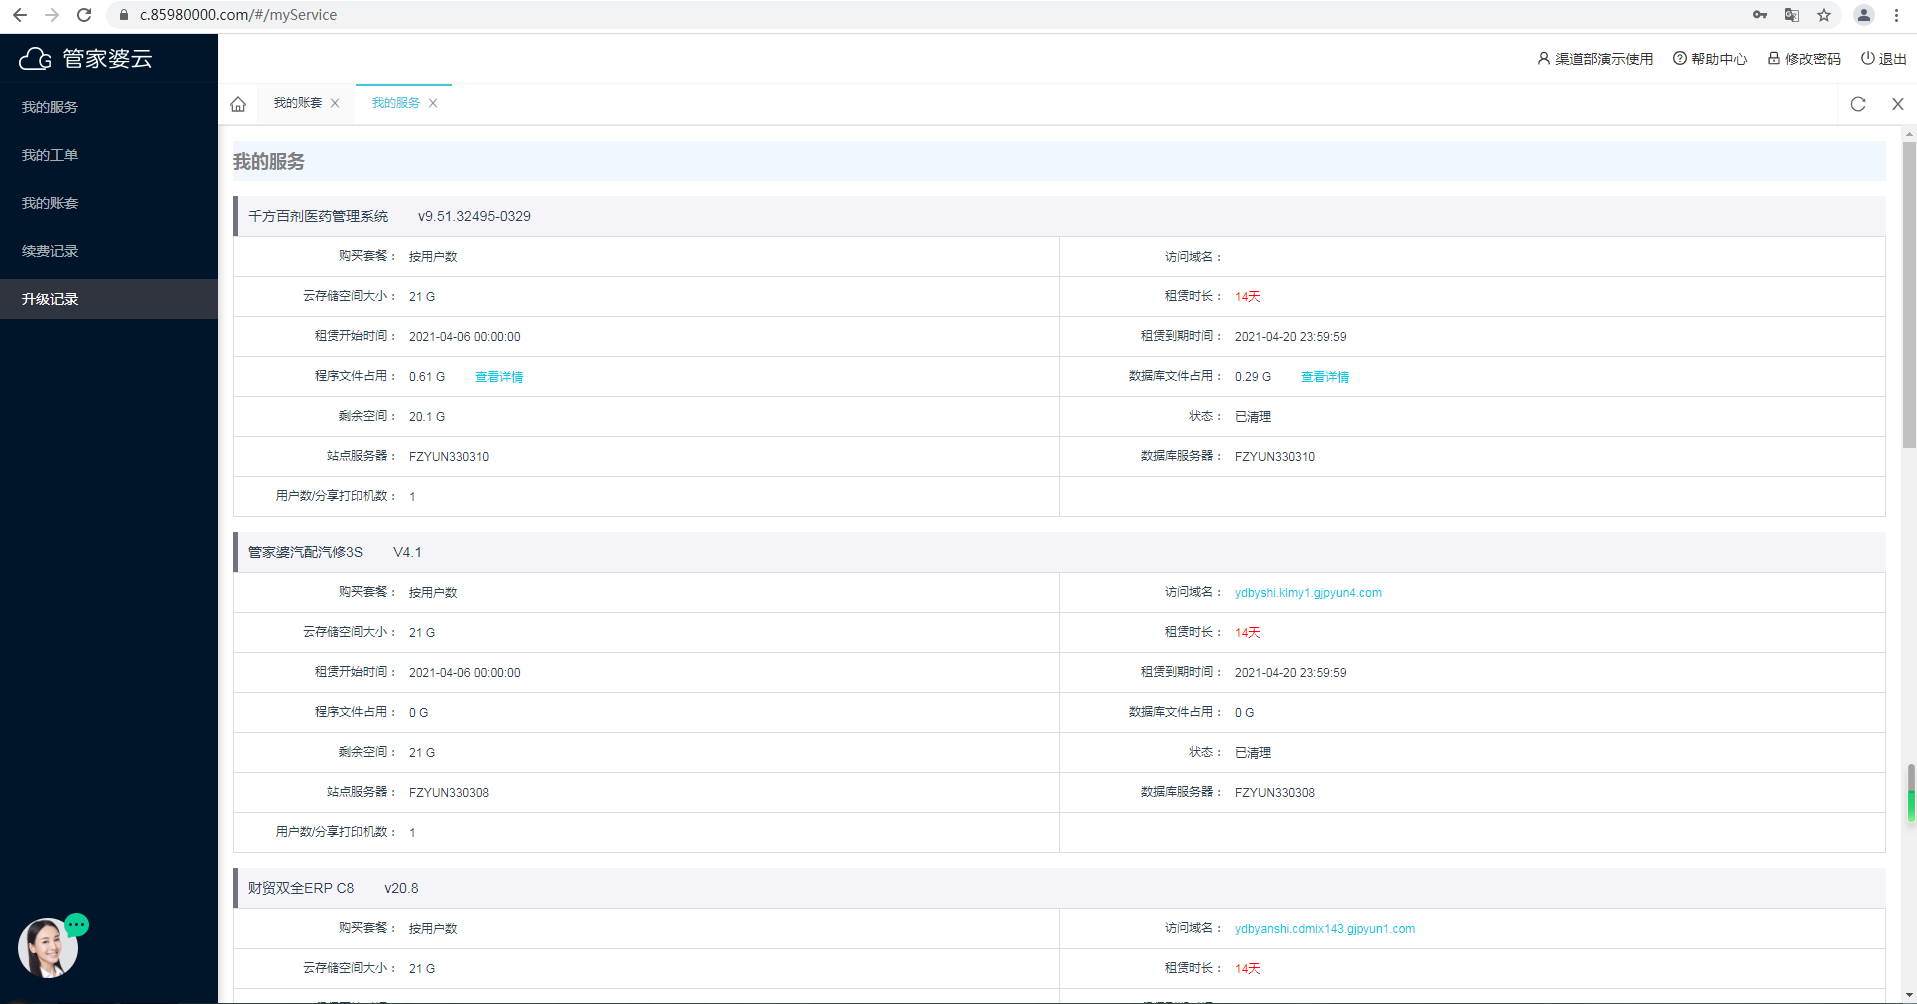Click the refresh icon in tab bar

(1857, 104)
